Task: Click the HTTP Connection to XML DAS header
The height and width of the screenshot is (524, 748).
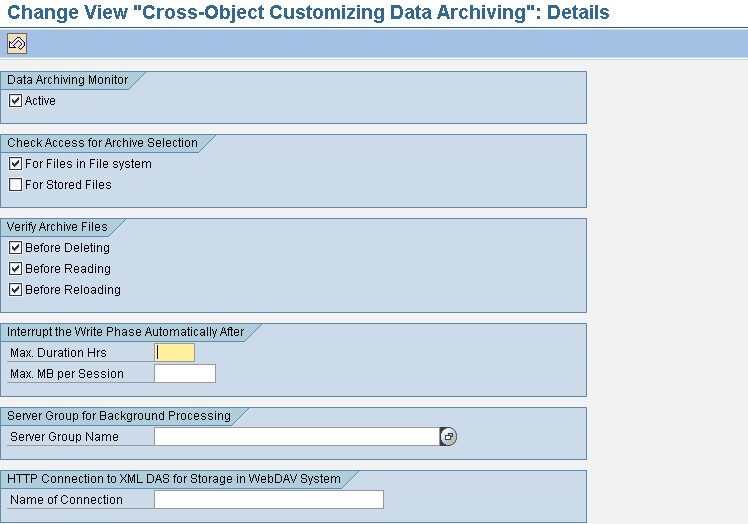Action: [x=173, y=479]
